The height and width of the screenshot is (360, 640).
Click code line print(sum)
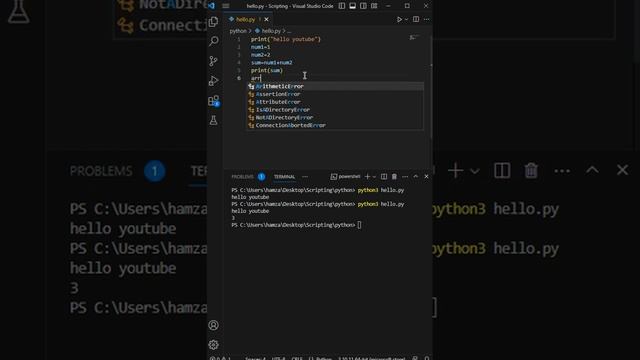click(x=267, y=70)
